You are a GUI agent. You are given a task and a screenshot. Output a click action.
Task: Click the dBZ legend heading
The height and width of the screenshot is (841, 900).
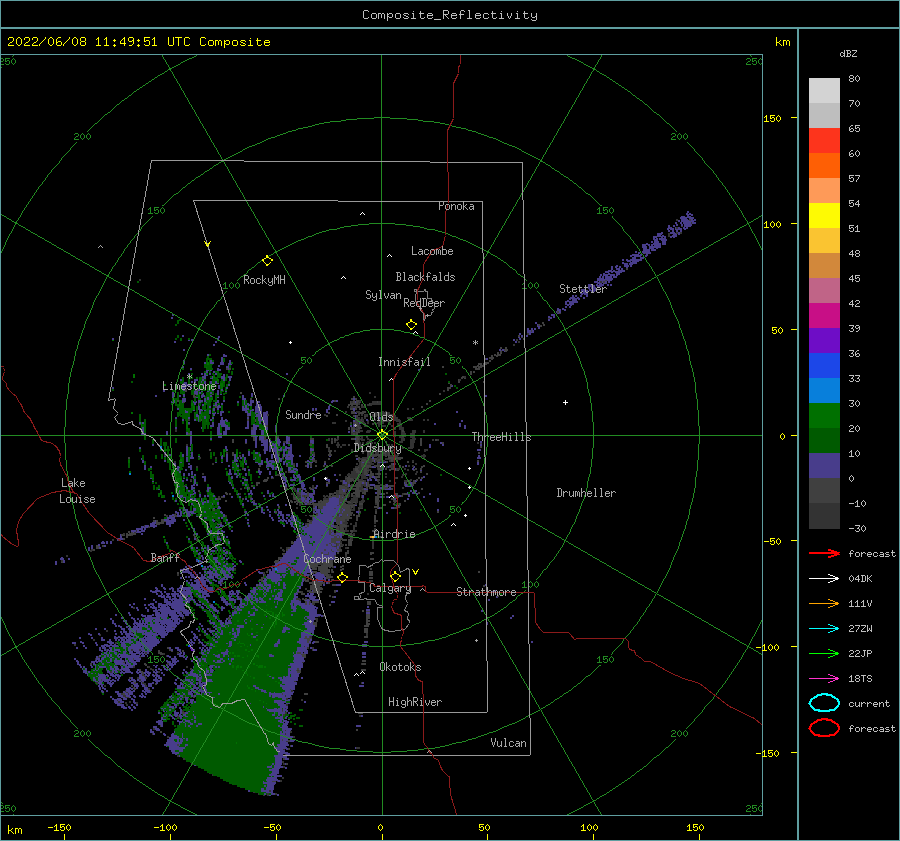tap(848, 54)
